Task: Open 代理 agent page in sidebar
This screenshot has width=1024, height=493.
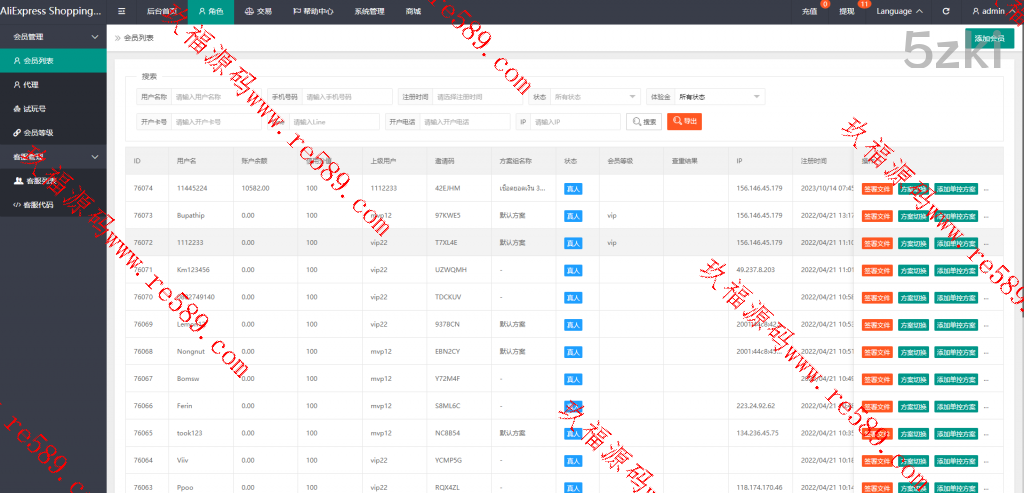Action: coord(30,84)
